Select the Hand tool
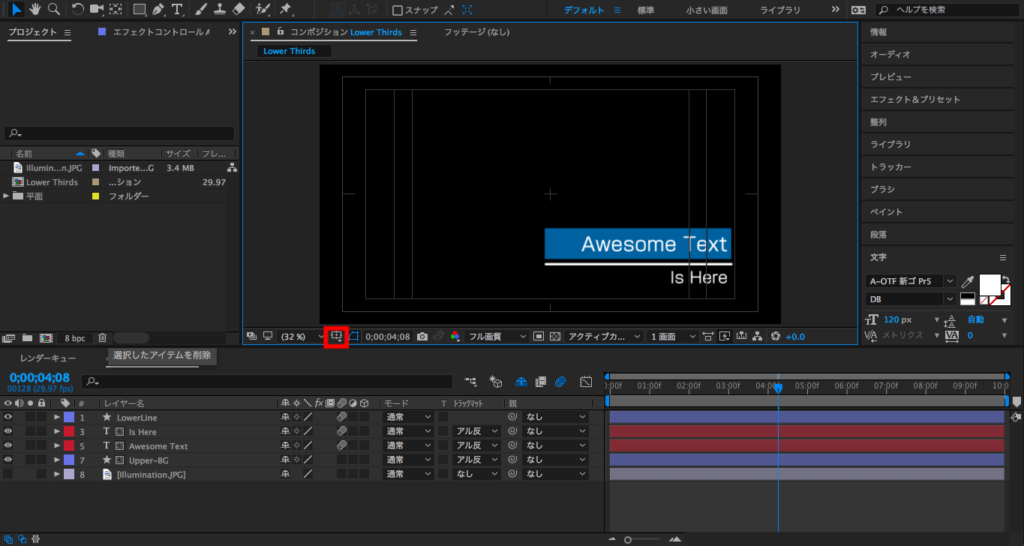Screen dimensions: 1024x546 (x=34, y=10)
